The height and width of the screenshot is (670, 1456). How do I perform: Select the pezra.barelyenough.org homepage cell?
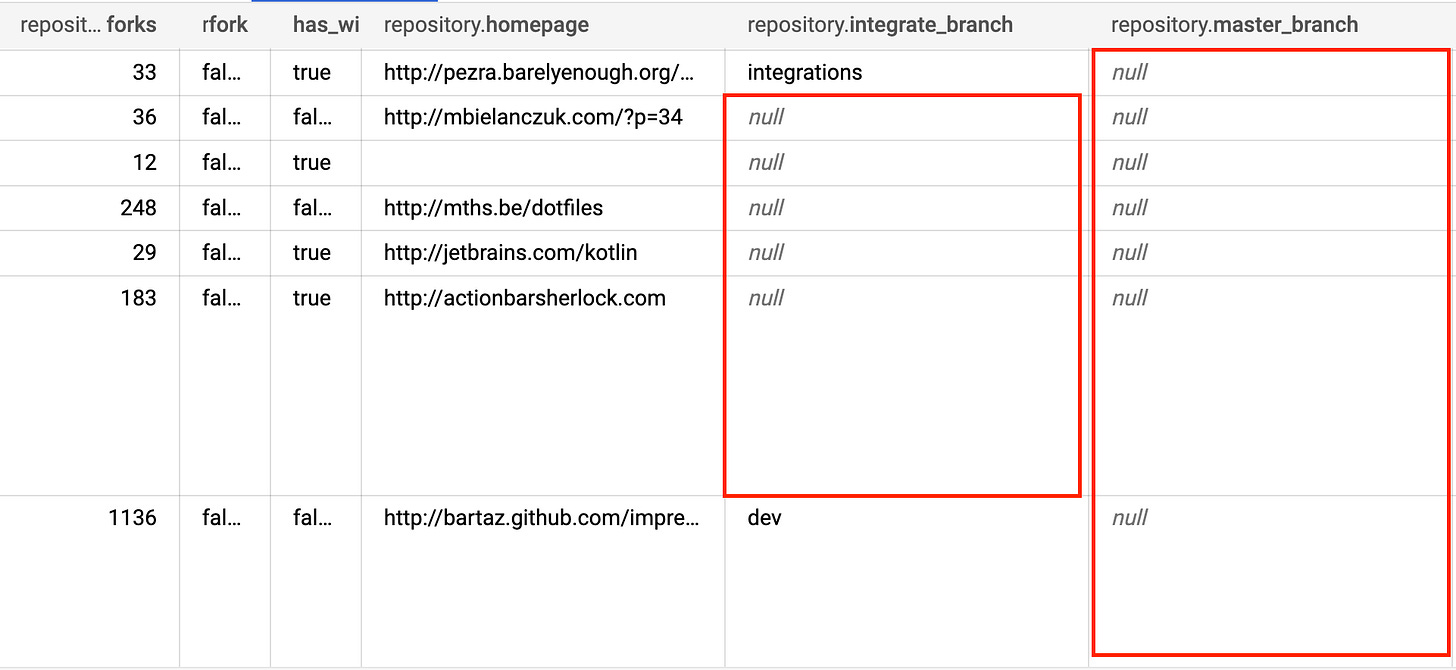tap(539, 72)
